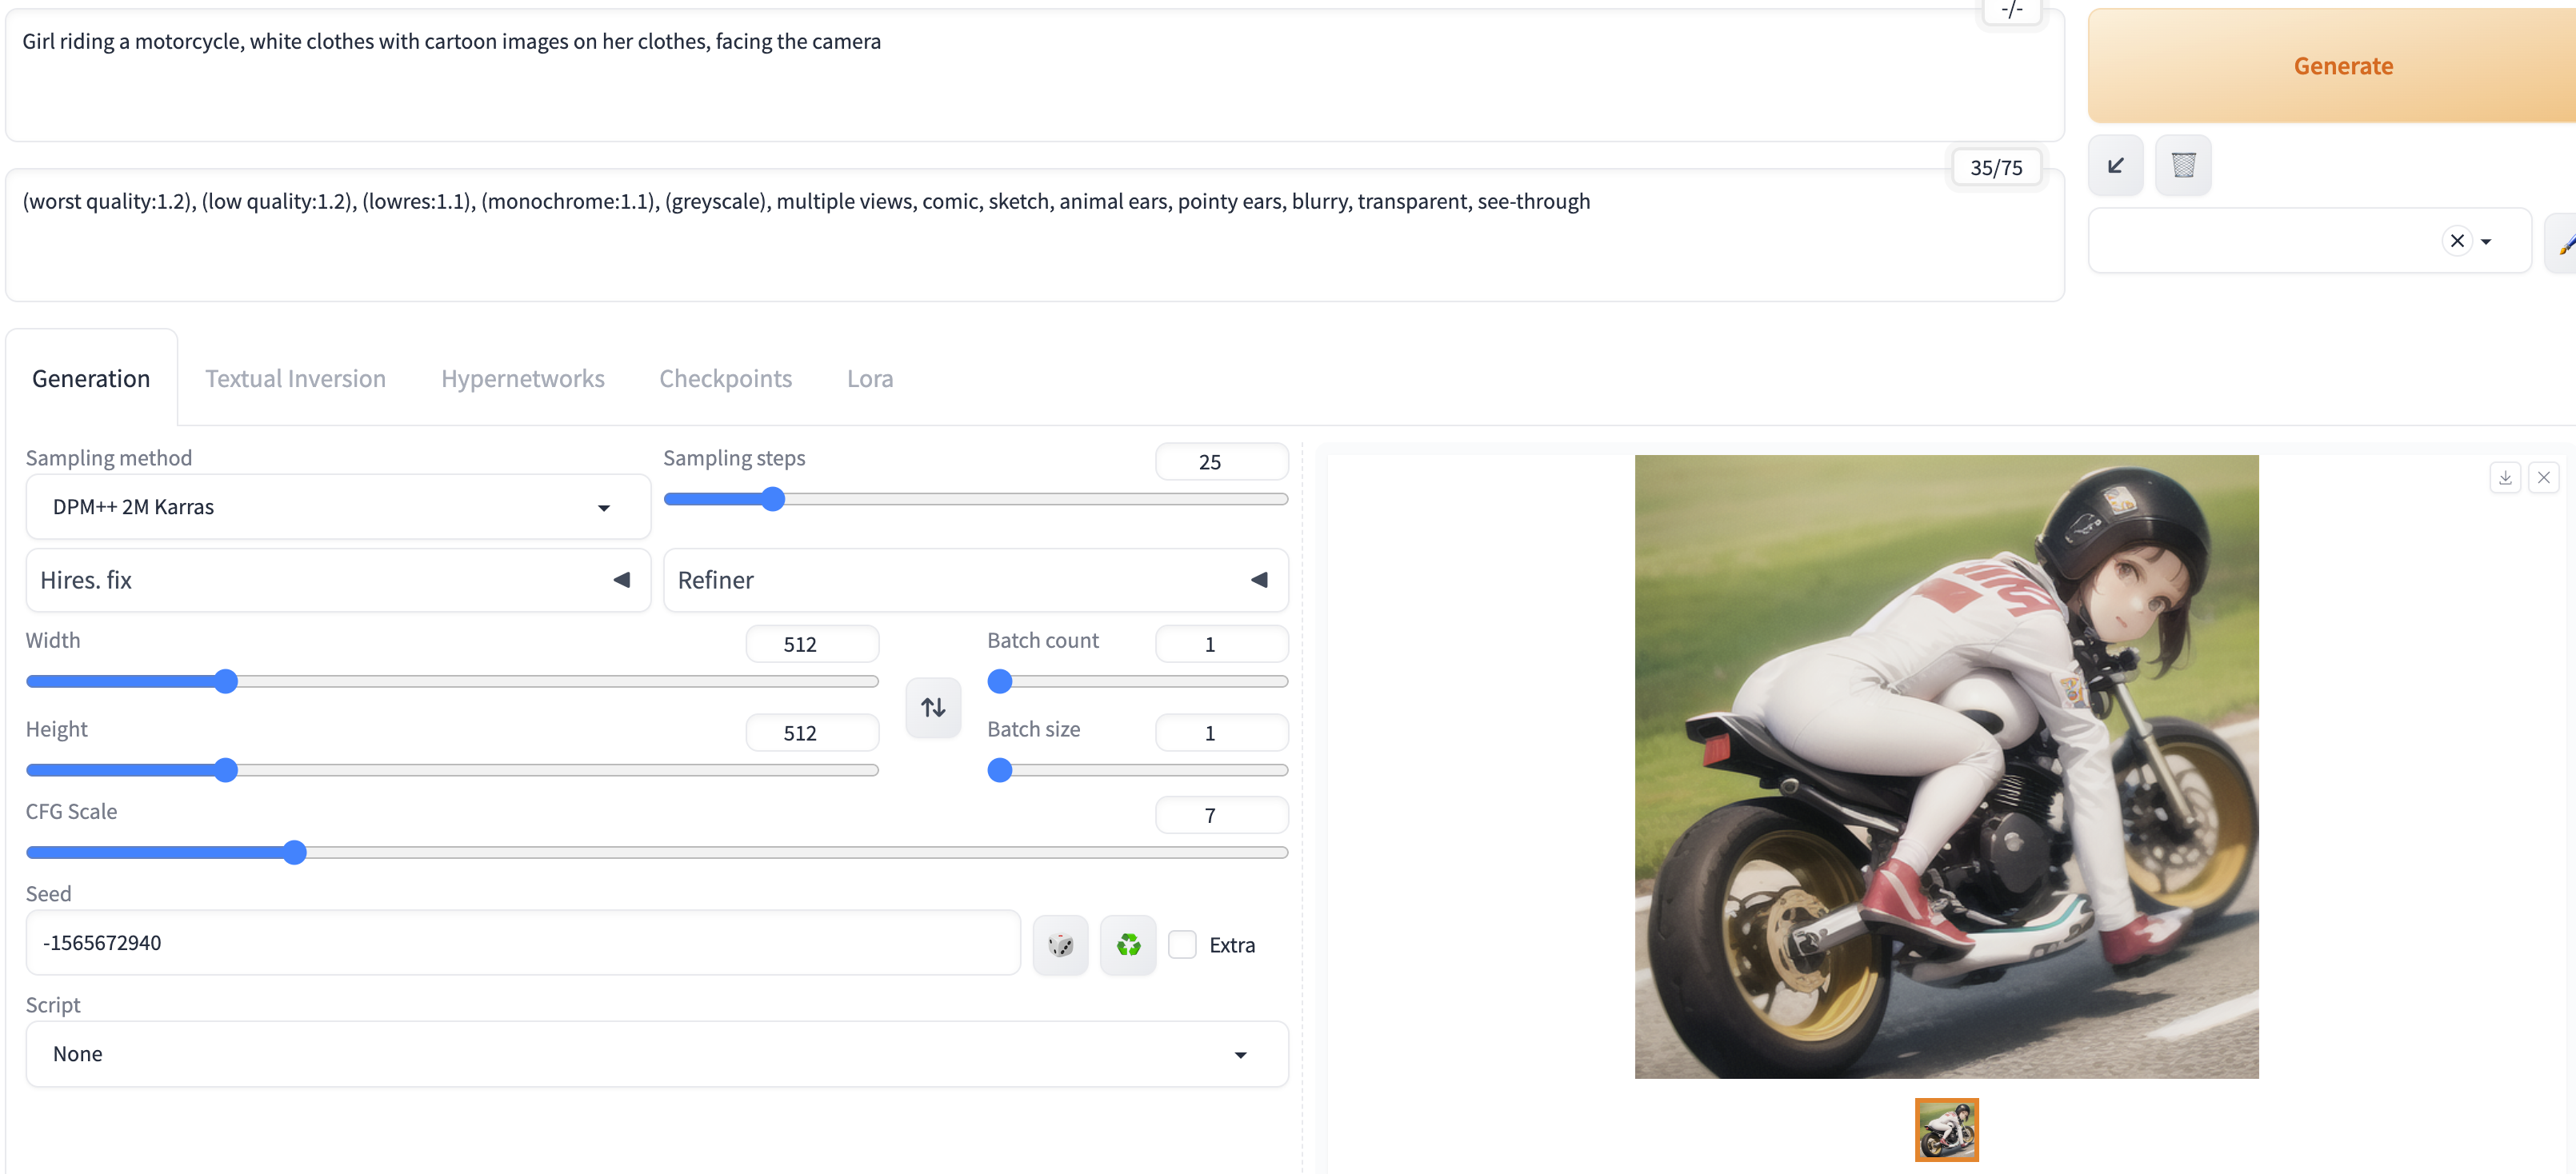The image size is (2576, 1174).
Task: Click the dice random seed icon
Action: [x=1060, y=944]
